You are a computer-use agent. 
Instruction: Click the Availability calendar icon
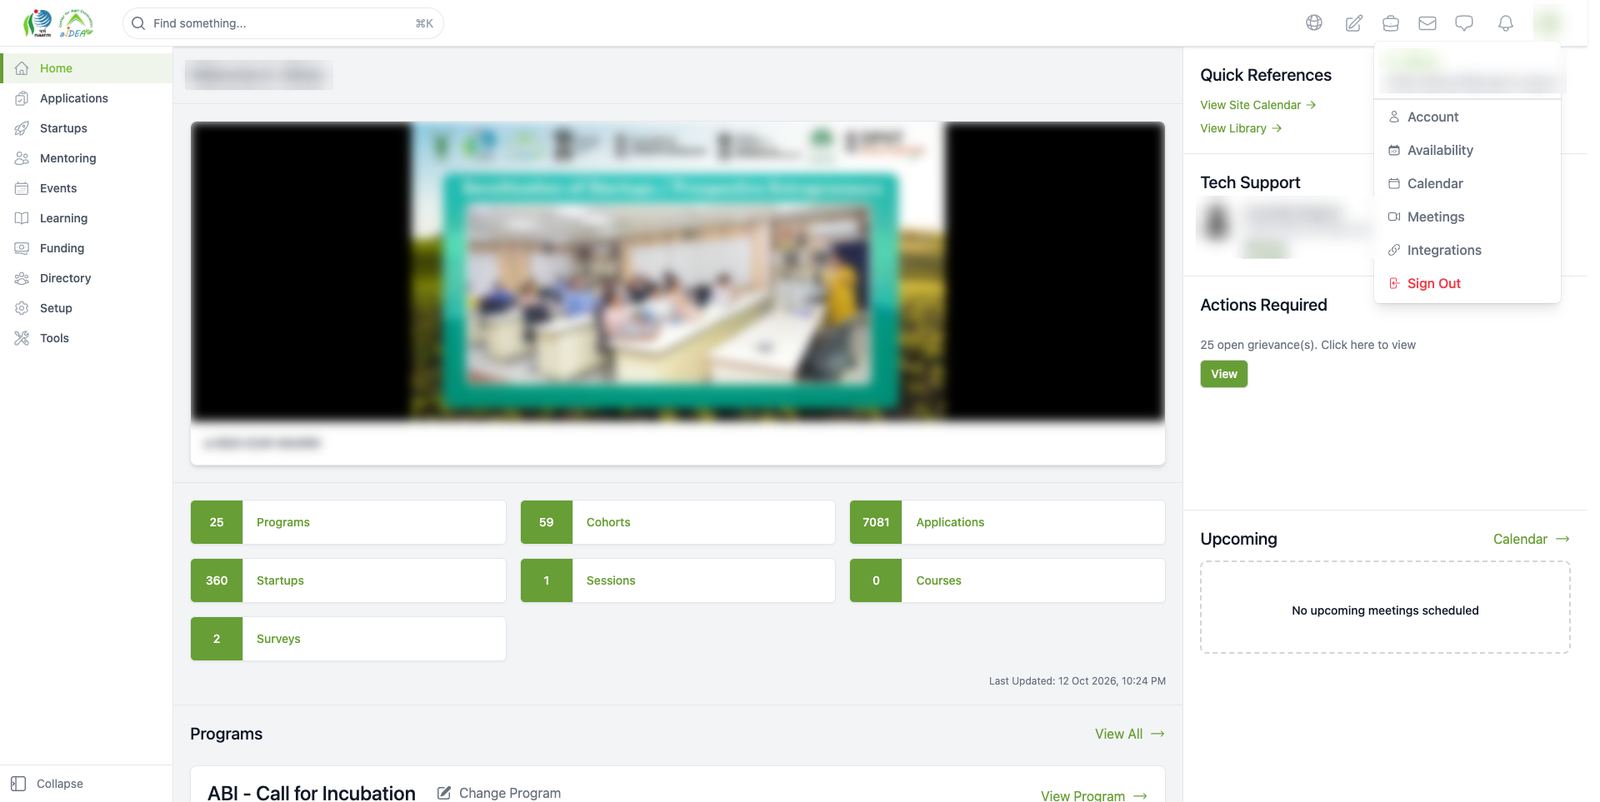(x=1394, y=150)
